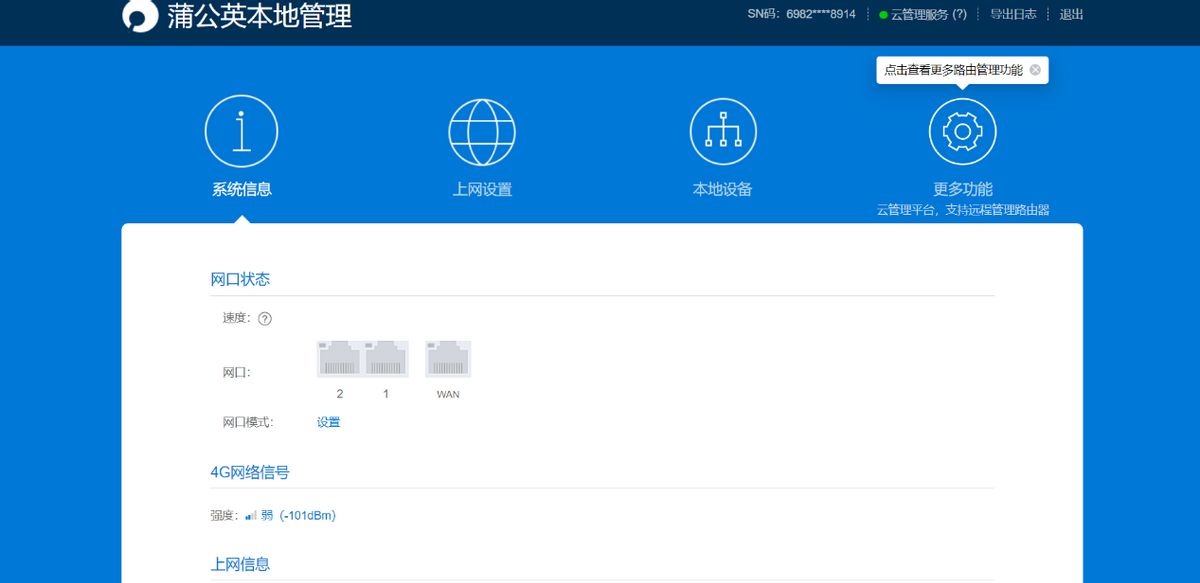
Task: Click the LAN port 2 icon
Action: pos(340,359)
